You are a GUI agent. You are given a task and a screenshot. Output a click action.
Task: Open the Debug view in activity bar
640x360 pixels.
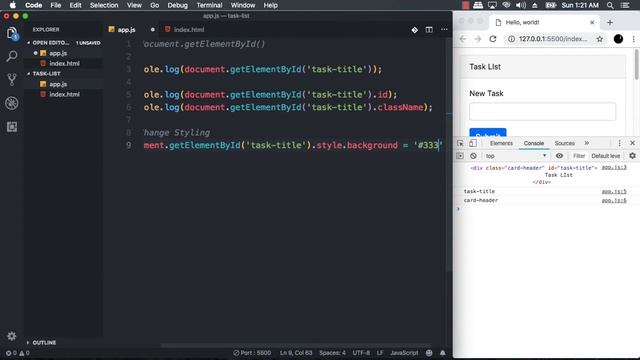(12, 103)
